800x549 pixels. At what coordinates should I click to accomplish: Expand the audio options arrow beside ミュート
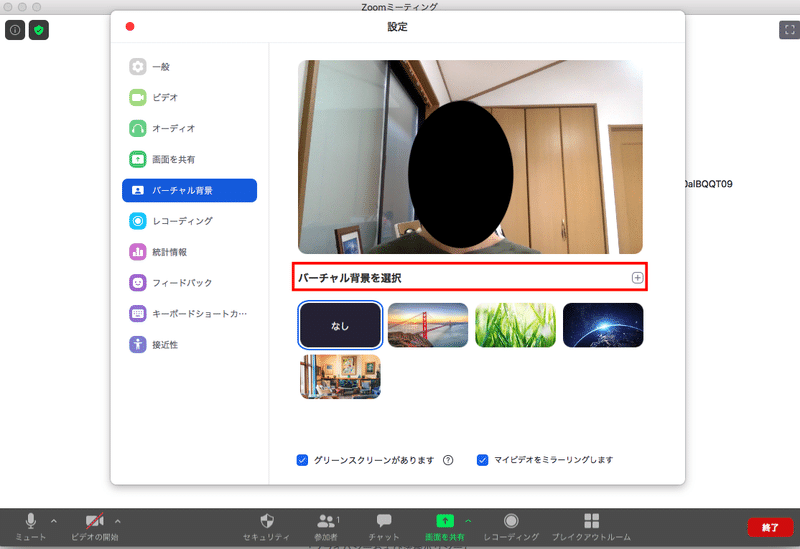54,521
